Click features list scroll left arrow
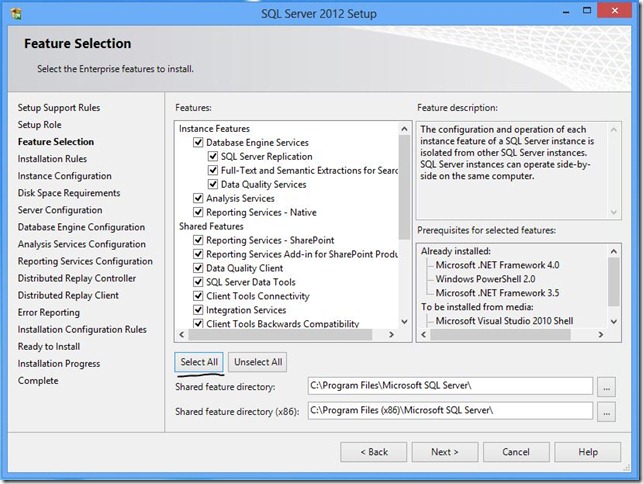The image size is (643, 484). 182,335
